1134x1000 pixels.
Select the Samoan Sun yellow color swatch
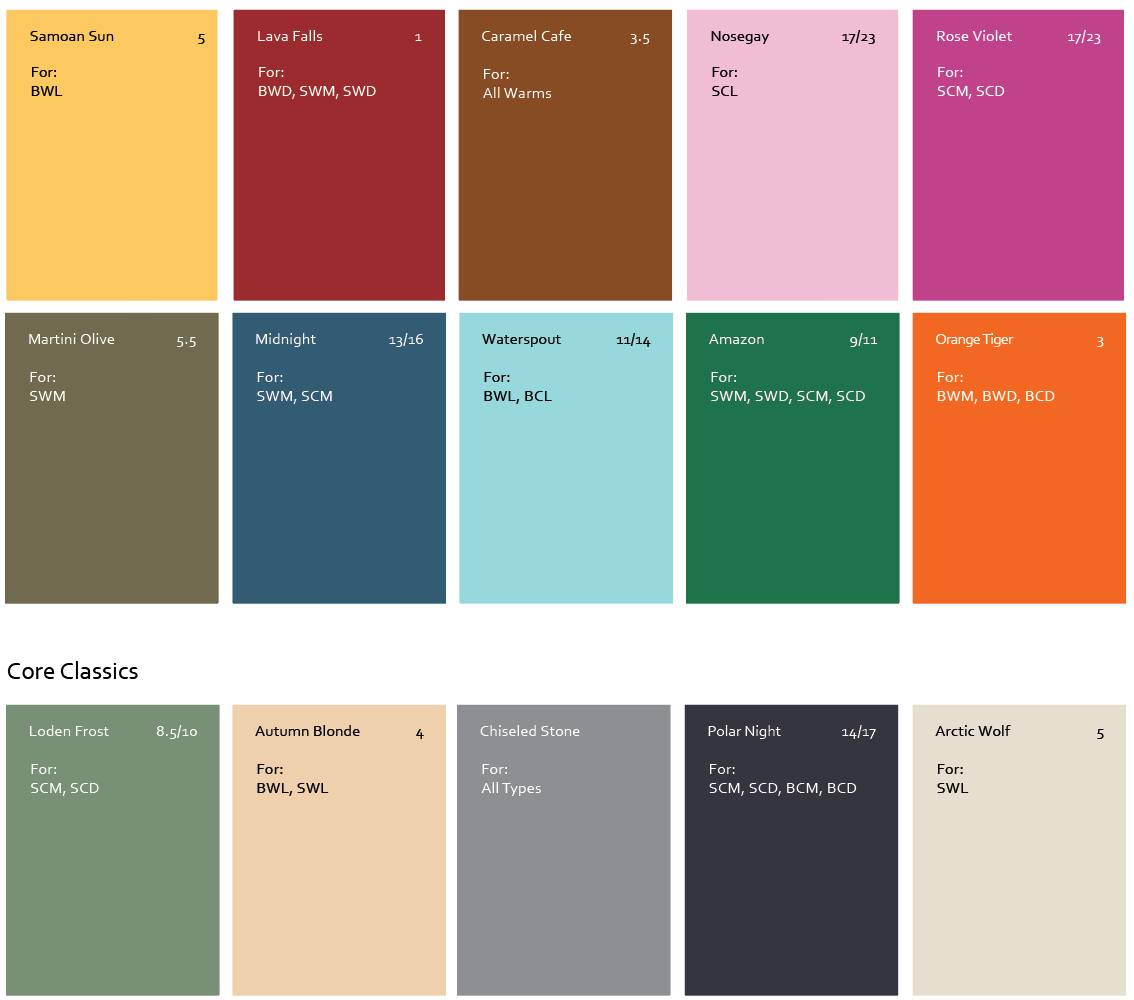pyautogui.click(x=111, y=155)
